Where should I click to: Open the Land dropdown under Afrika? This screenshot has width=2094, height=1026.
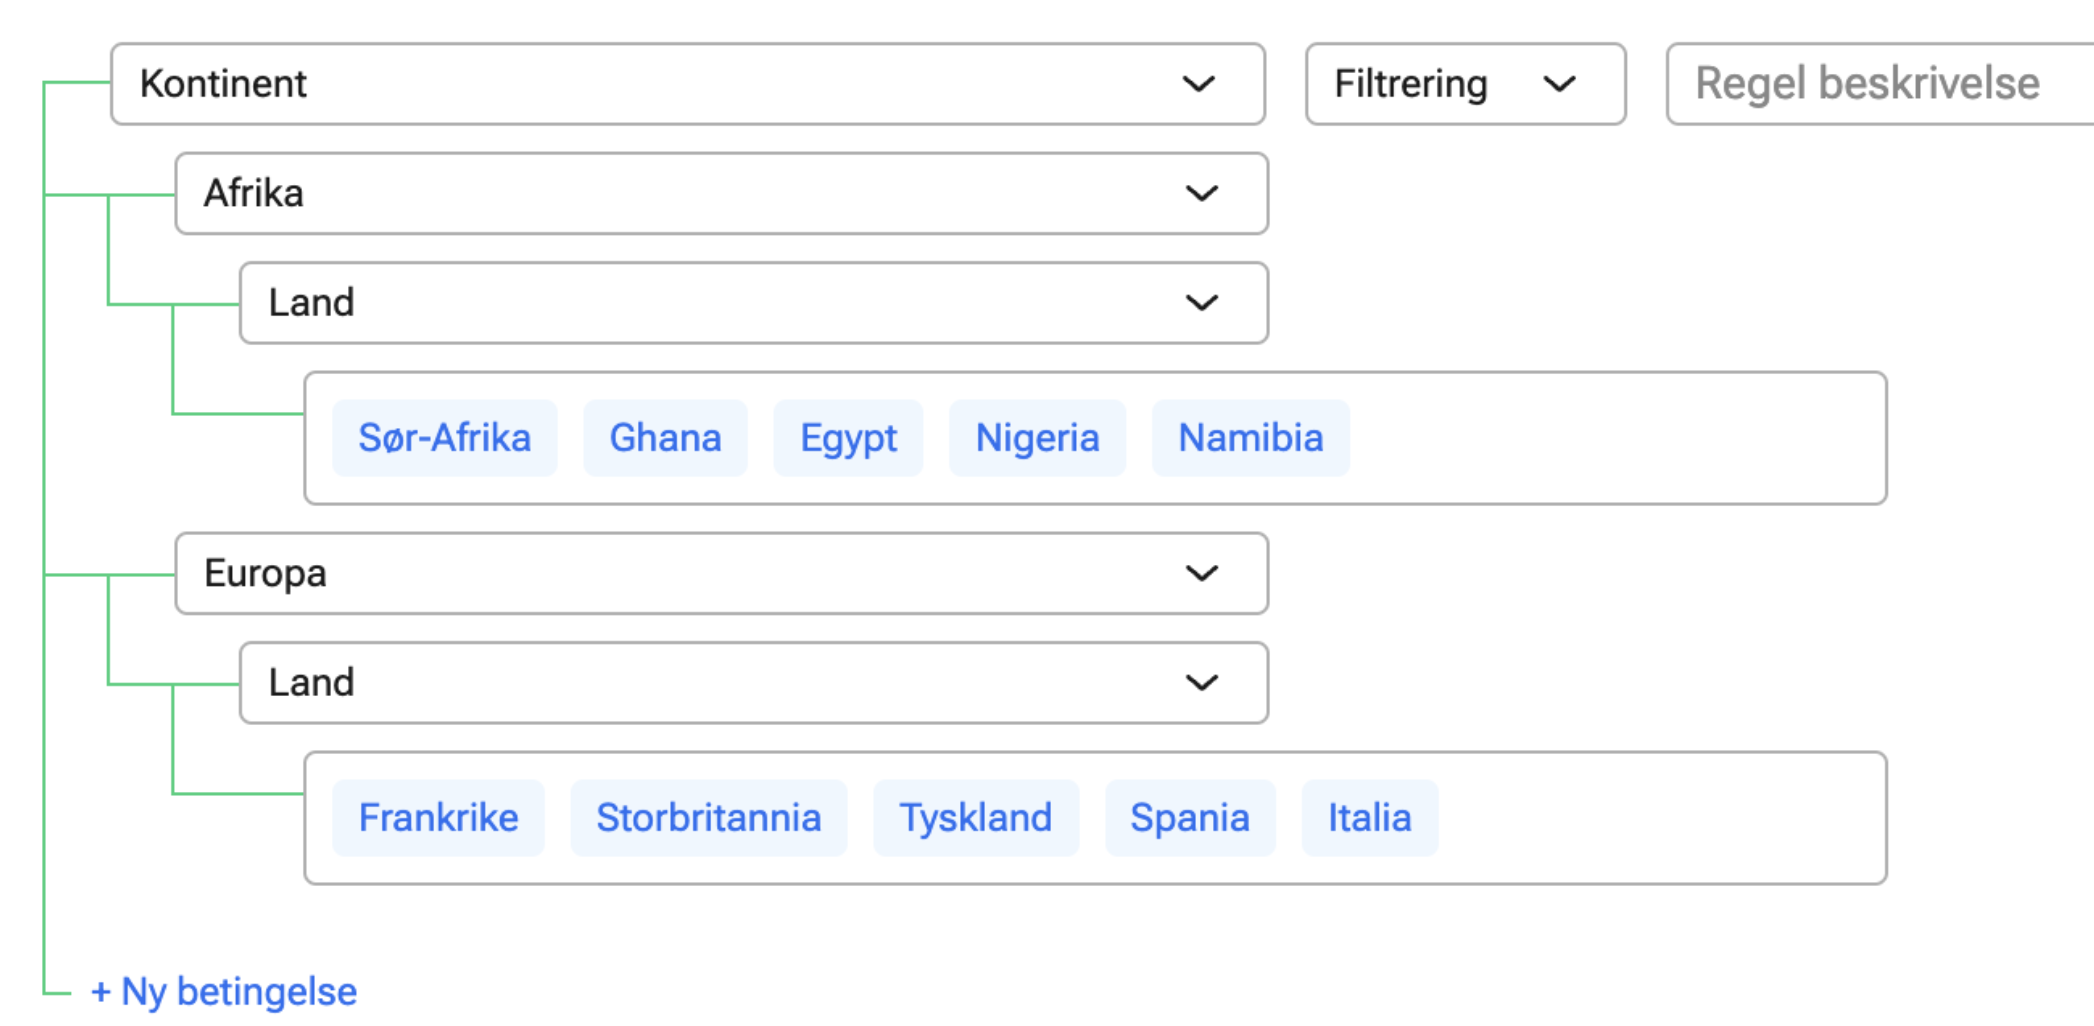[753, 303]
